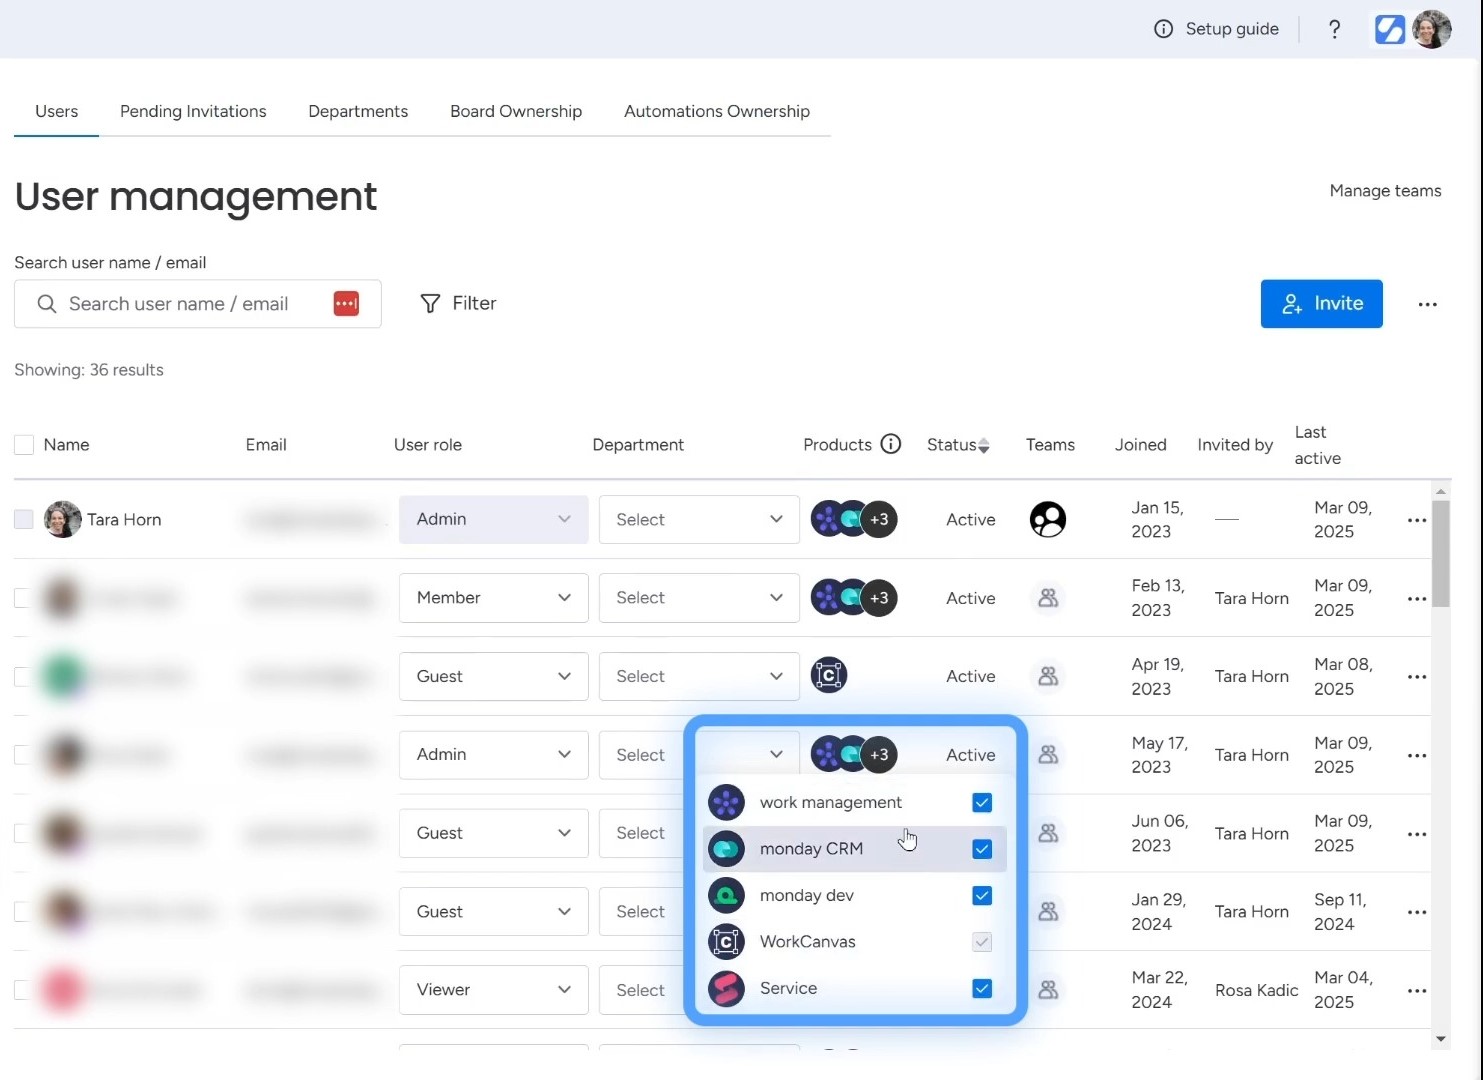Open the Admin role dropdown for Tara Horn
Screen dimensions: 1483x1080
tap(493, 519)
